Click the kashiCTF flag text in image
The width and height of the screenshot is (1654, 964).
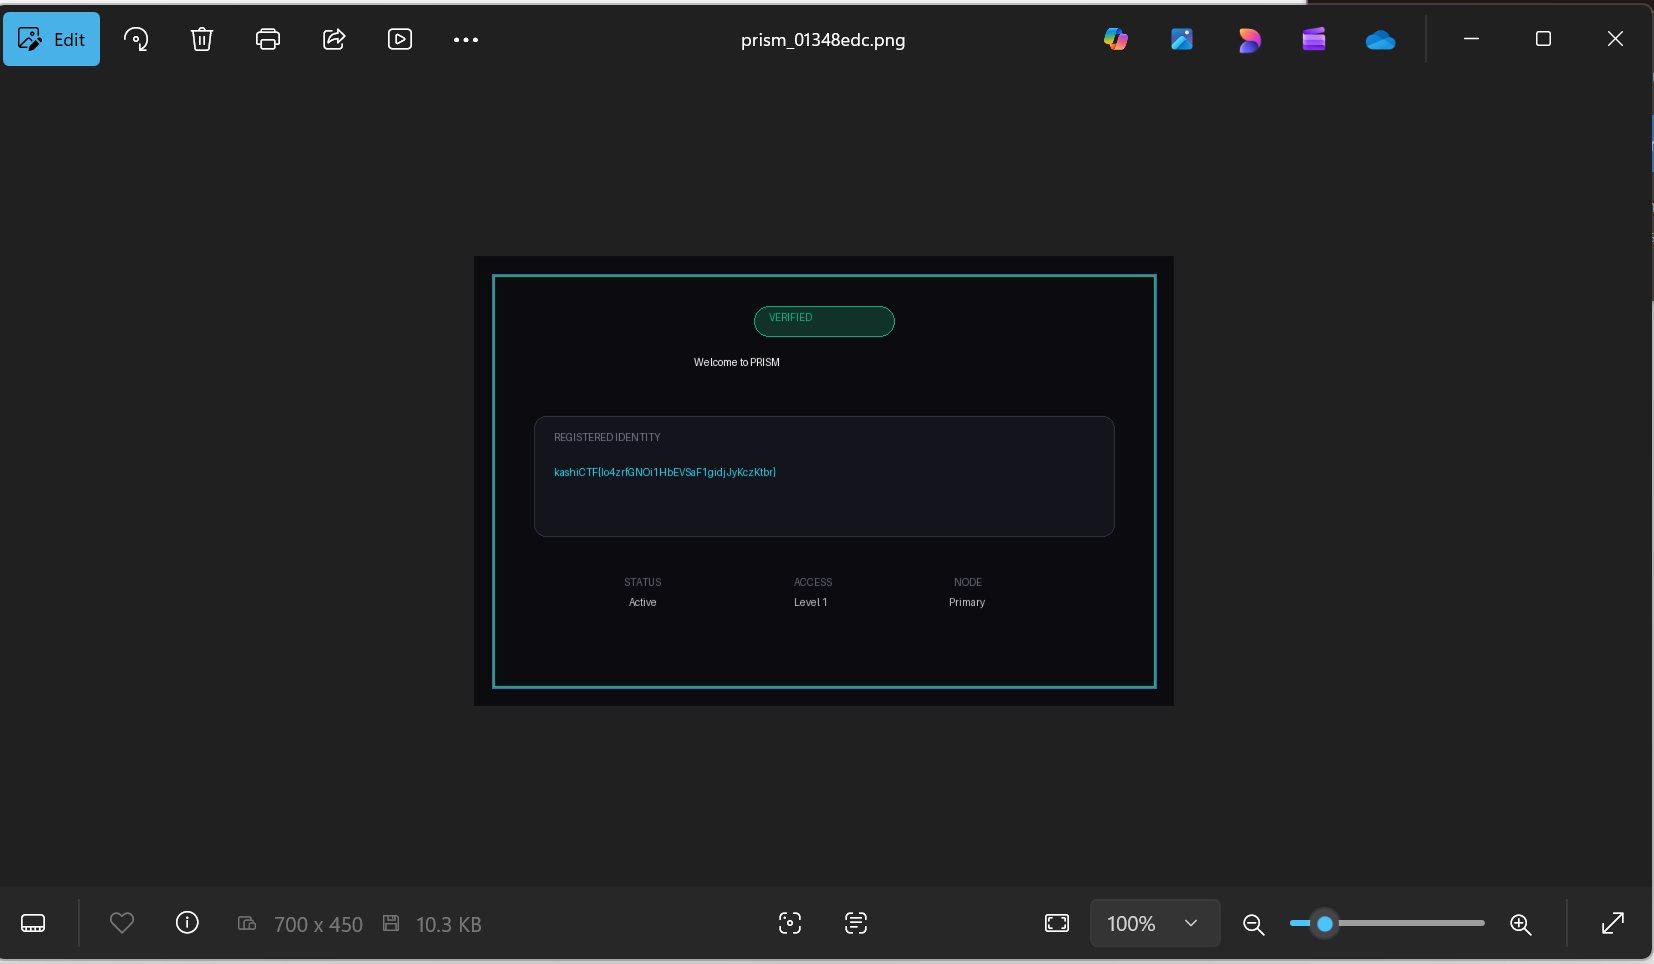[x=665, y=472]
